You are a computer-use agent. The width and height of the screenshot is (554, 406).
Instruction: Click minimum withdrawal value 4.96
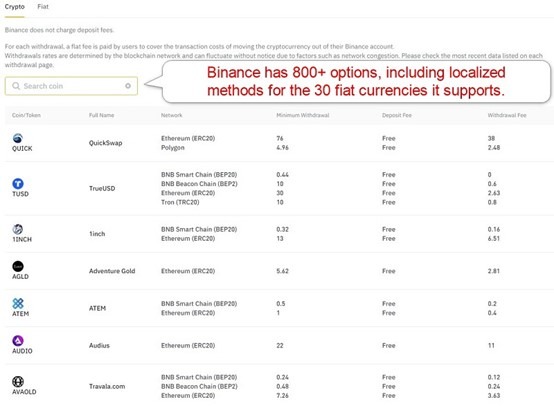pyautogui.click(x=282, y=147)
